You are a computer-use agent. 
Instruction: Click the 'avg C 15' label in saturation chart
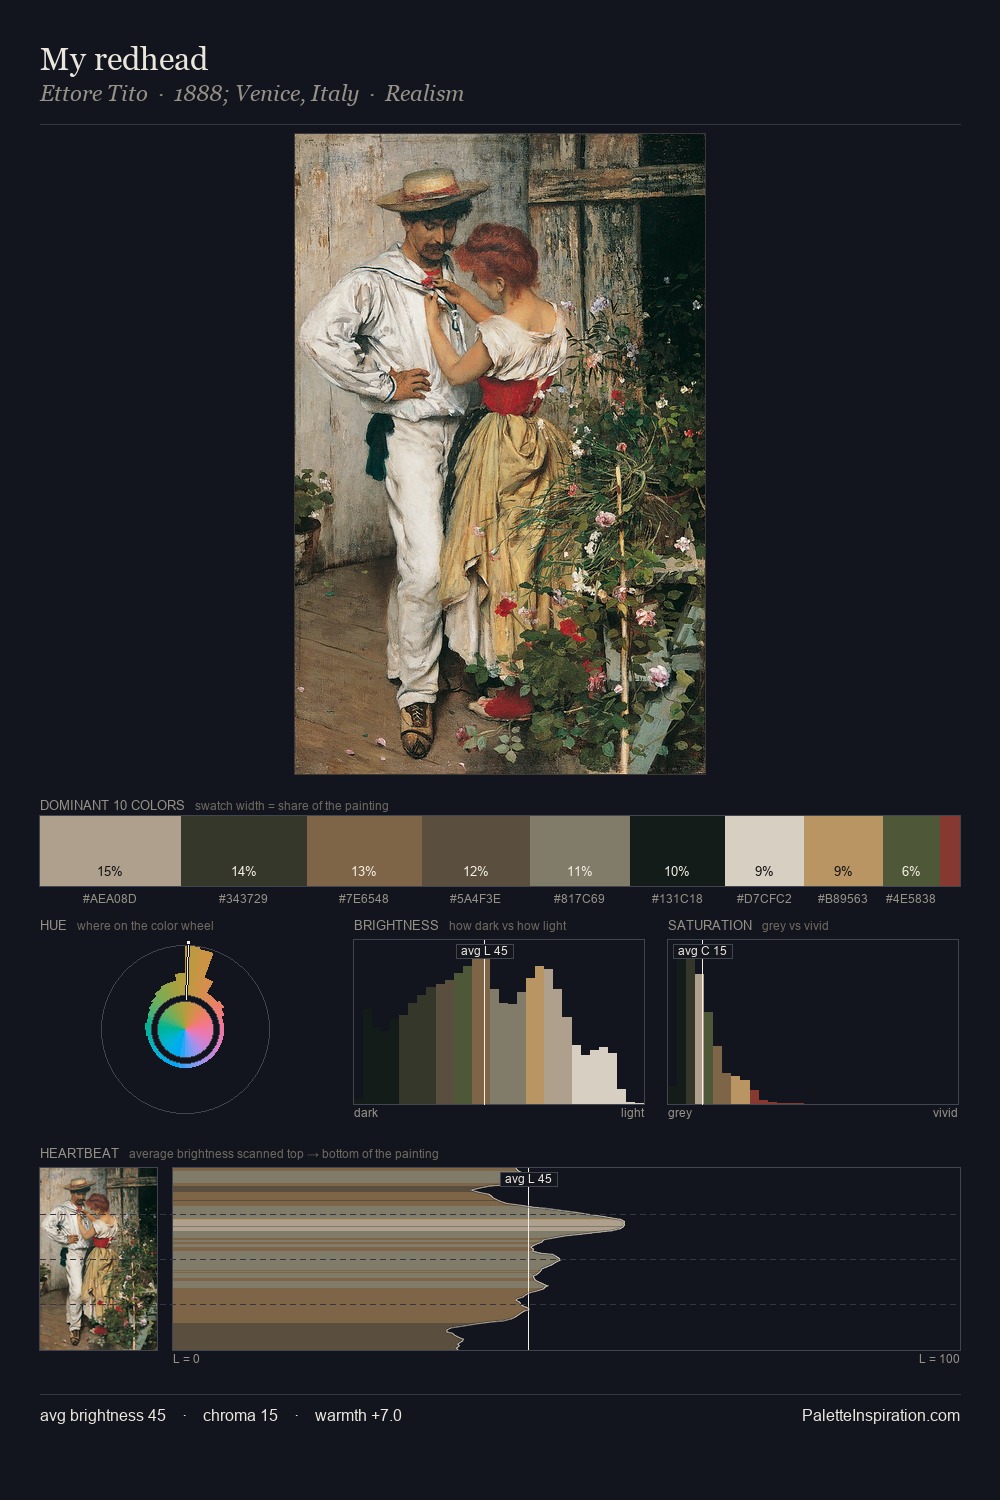tap(702, 951)
